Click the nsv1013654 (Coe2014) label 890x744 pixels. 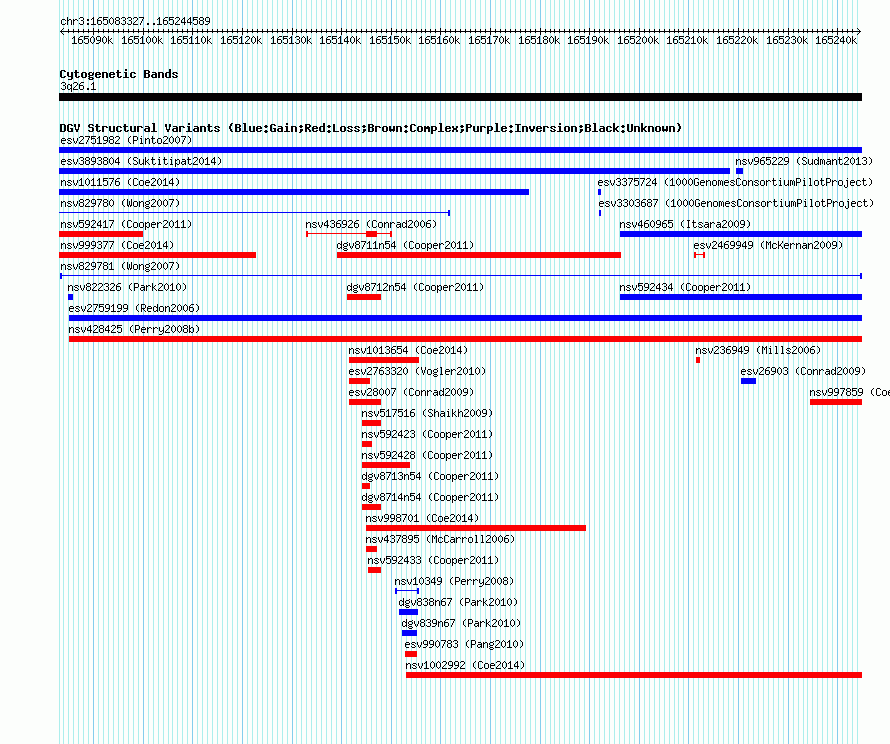[408, 350]
